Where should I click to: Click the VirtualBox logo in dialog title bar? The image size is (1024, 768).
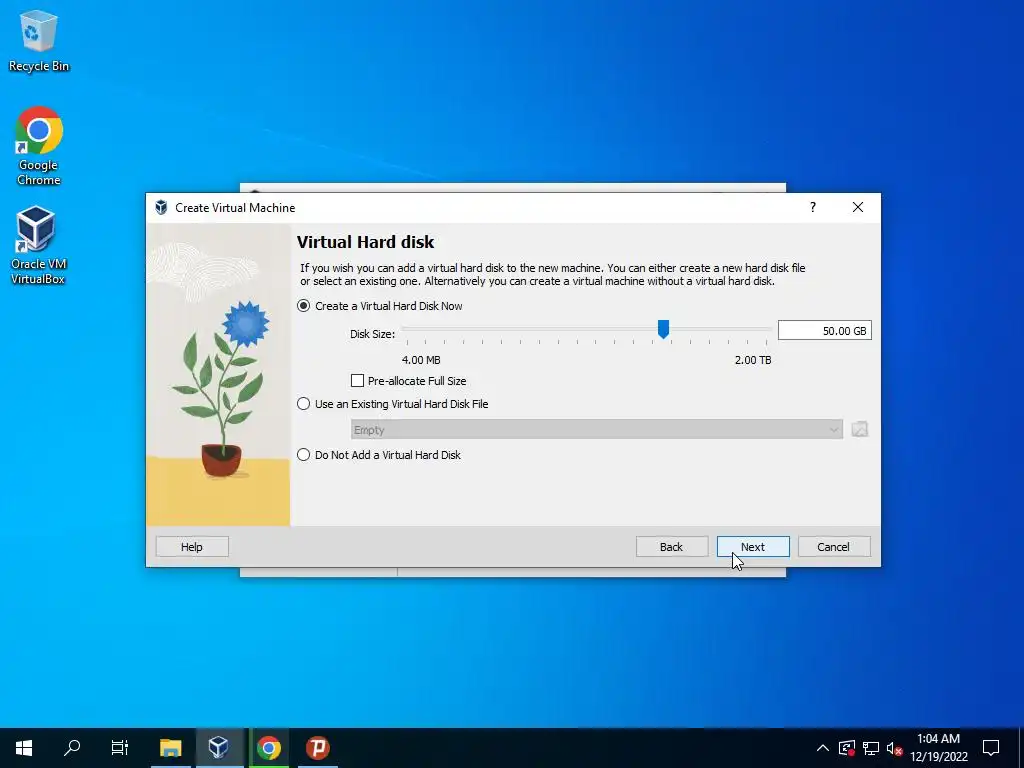point(161,208)
